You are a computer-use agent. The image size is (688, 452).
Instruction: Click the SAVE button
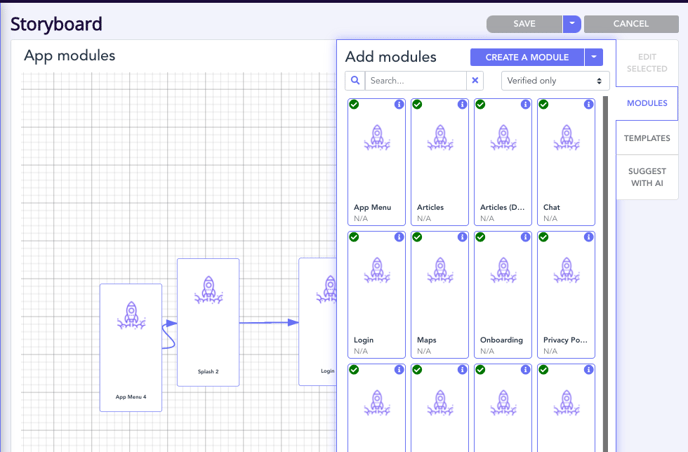point(524,24)
